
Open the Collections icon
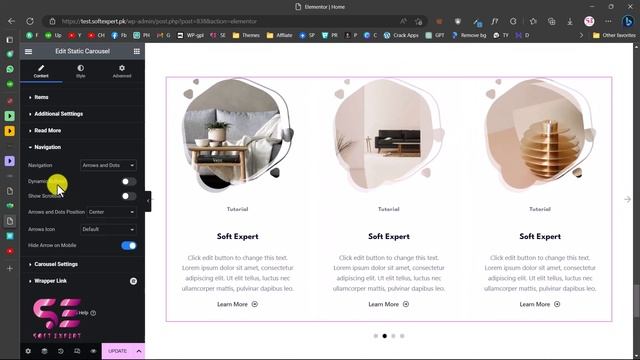[x=551, y=21]
